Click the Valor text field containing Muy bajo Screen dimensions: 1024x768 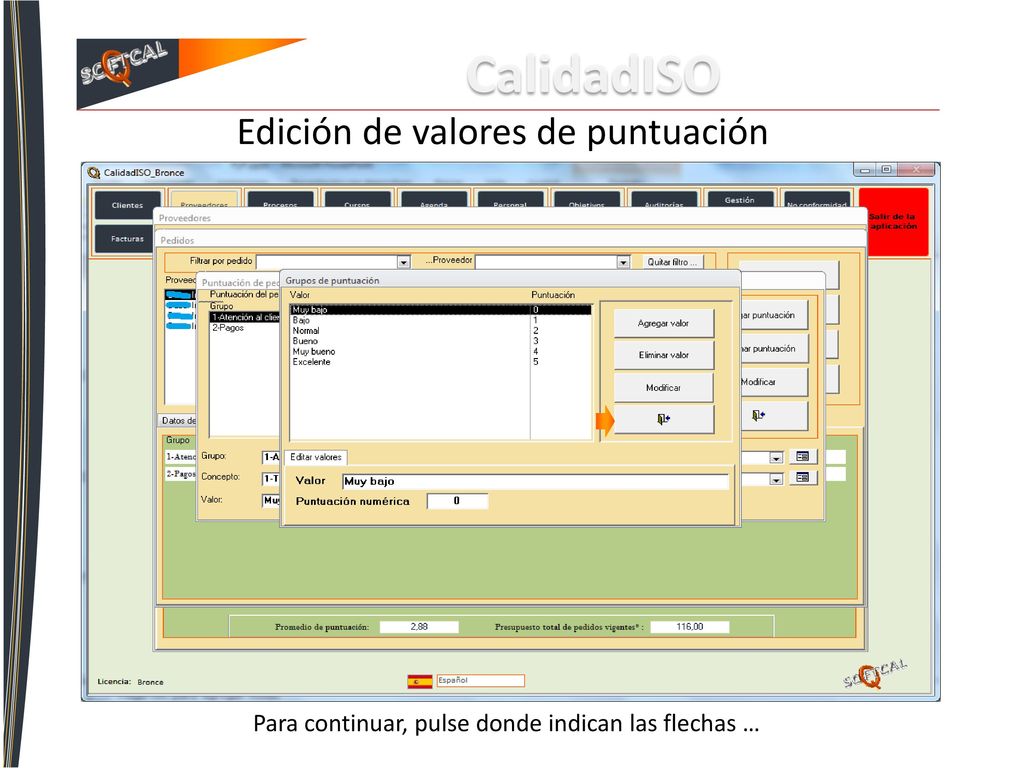[x=535, y=481]
